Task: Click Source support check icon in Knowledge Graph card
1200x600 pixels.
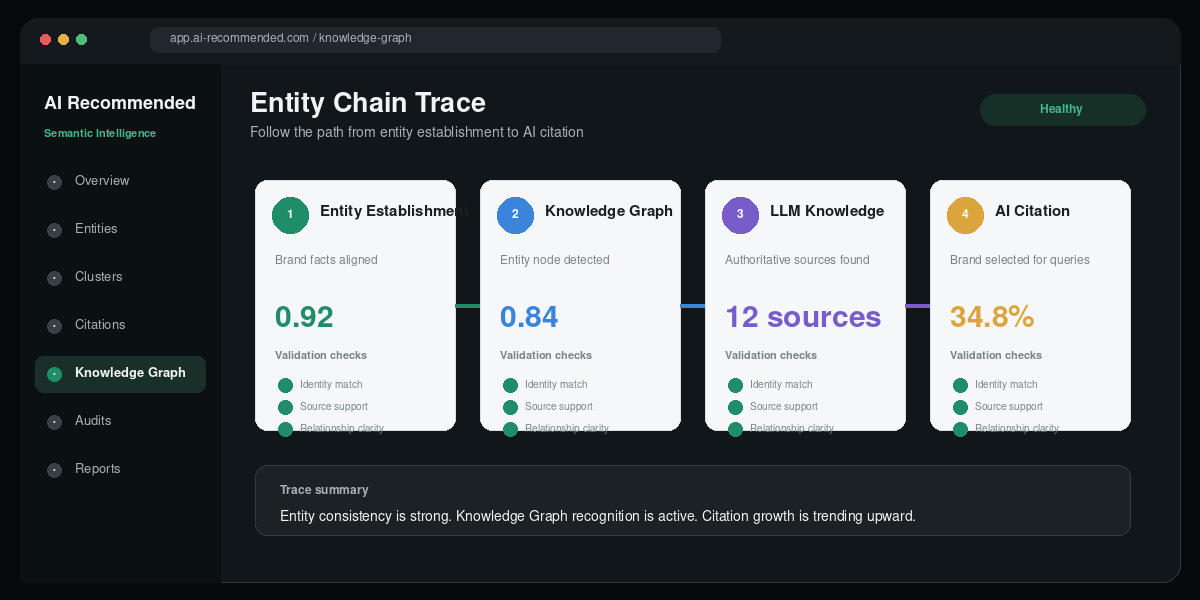Action: click(510, 407)
